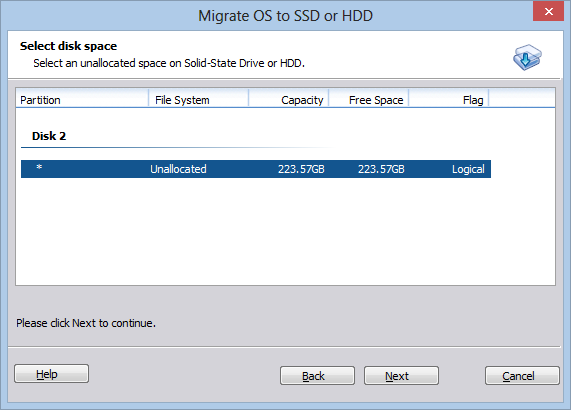This screenshot has height=410, width=571.
Task: Click empty area below the partition row
Action: point(286,231)
